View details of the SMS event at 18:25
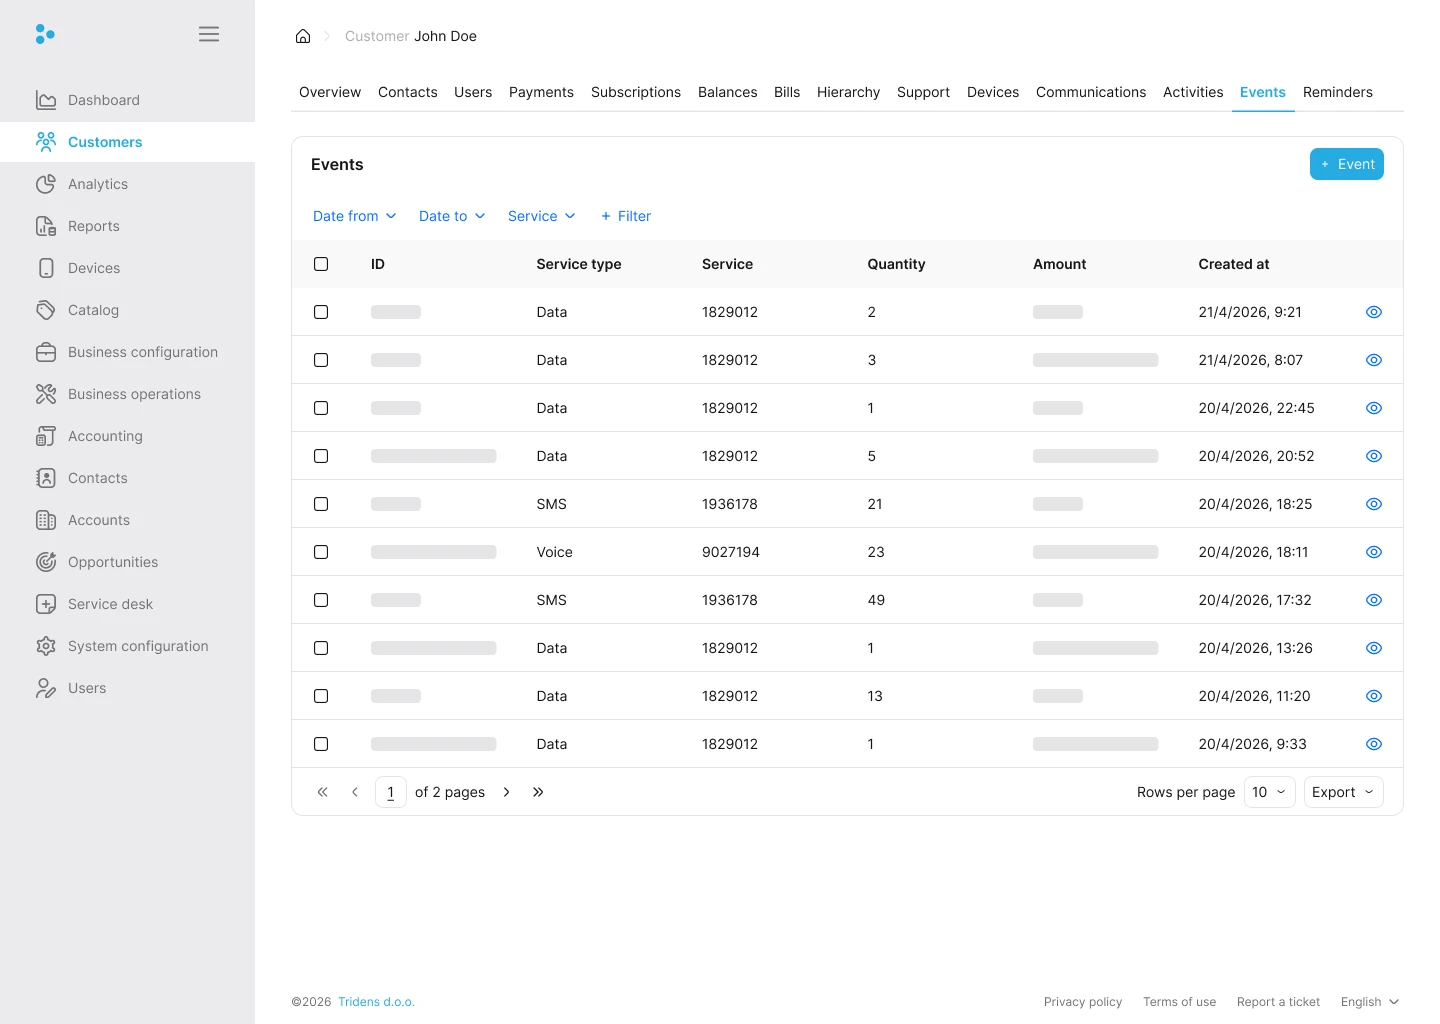Screen dimensions: 1440x1024 click(1373, 504)
